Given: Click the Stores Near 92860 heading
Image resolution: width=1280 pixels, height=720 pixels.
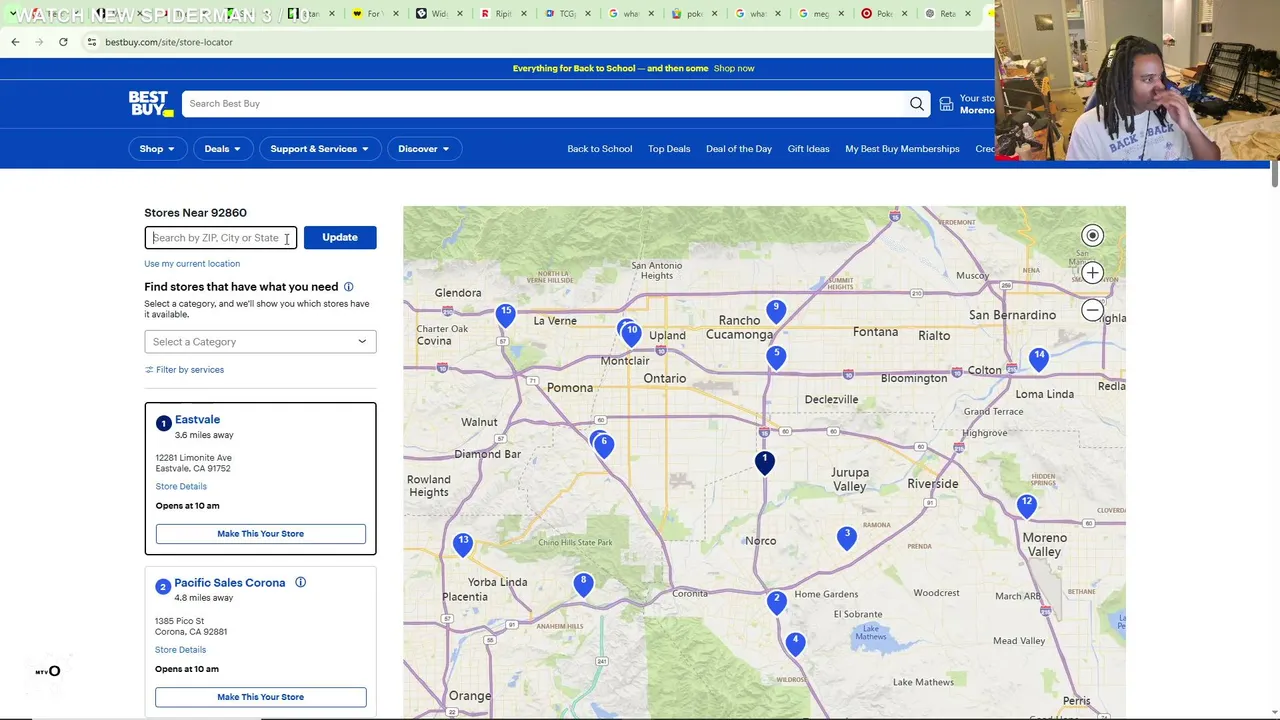Looking at the screenshot, I should tap(195, 213).
